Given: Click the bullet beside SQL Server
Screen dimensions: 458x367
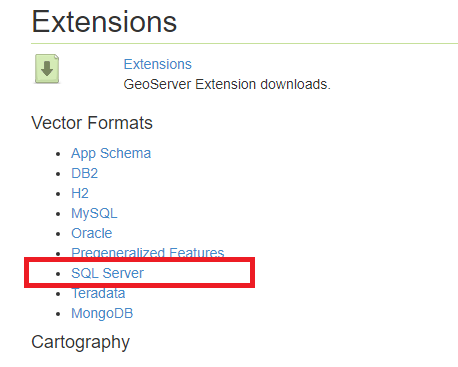Looking at the screenshot, I should tap(58, 274).
